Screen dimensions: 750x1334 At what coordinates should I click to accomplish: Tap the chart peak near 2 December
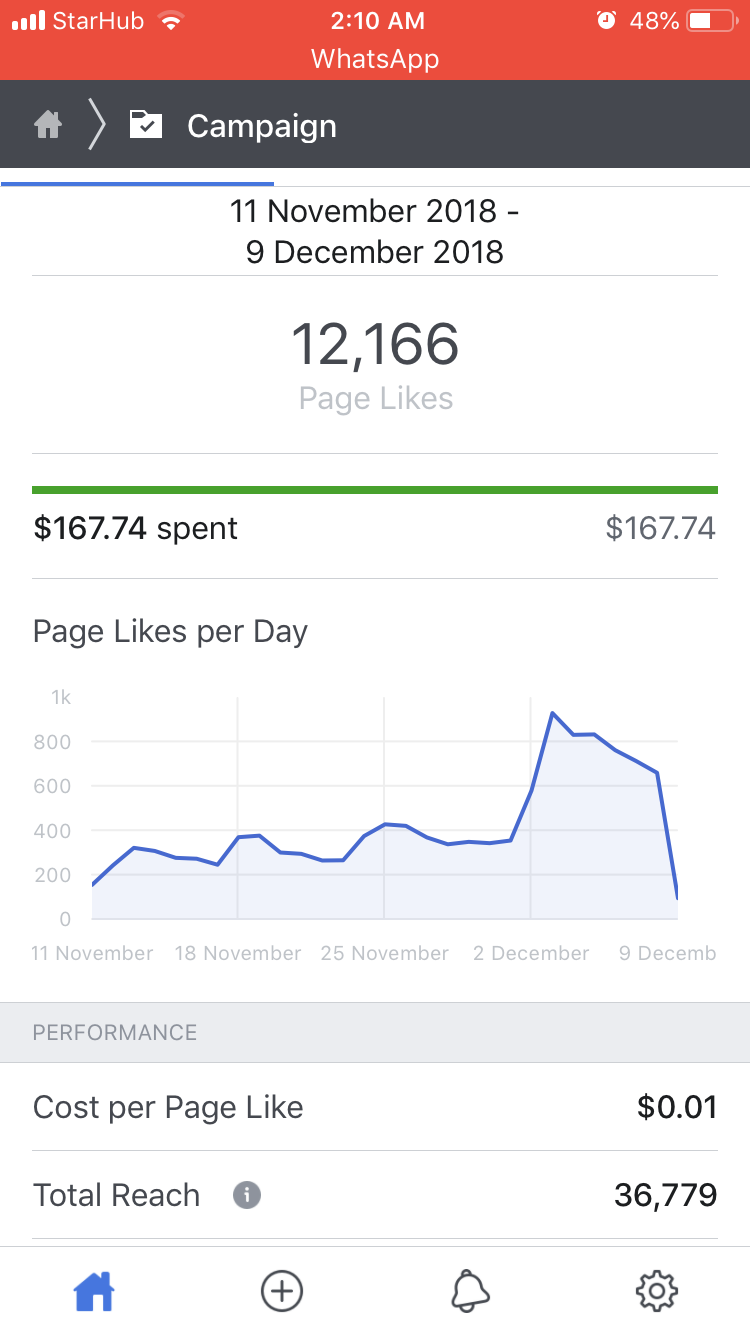tap(552, 713)
